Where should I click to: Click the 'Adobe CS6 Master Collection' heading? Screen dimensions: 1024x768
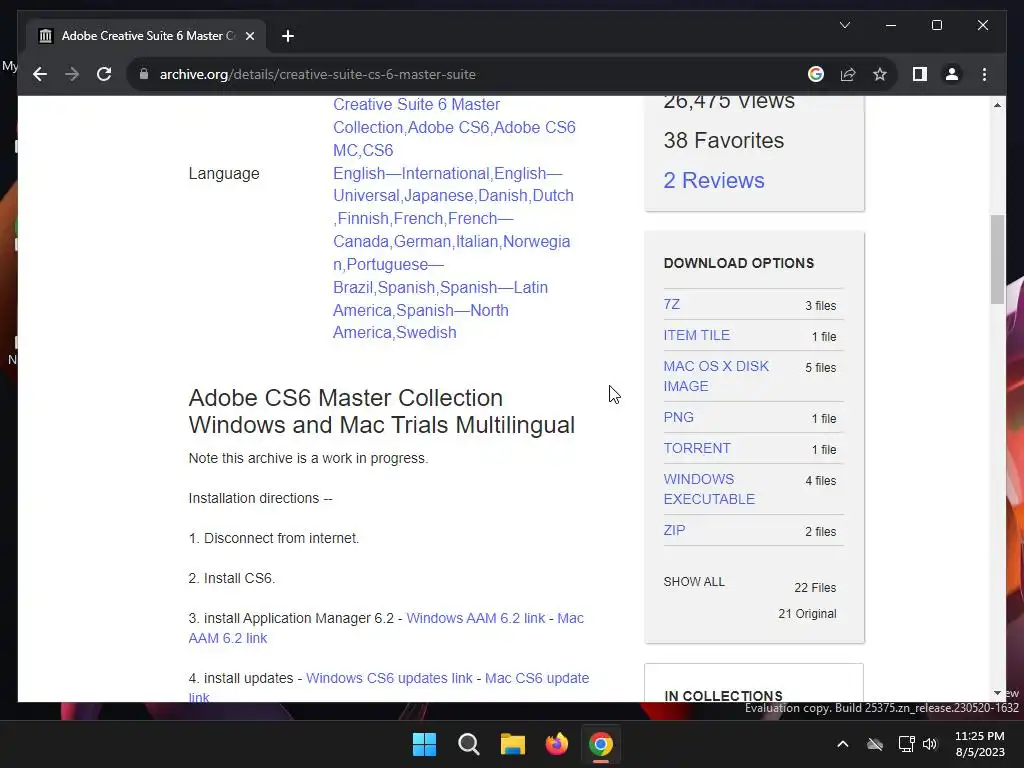point(382,411)
